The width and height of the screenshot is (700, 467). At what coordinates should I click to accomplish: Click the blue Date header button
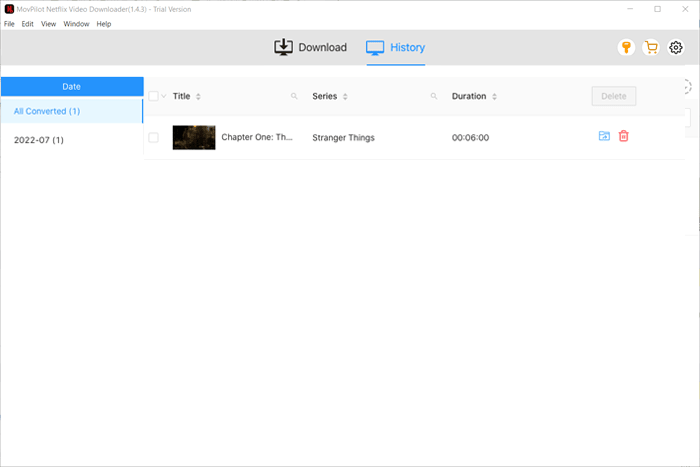click(x=72, y=87)
